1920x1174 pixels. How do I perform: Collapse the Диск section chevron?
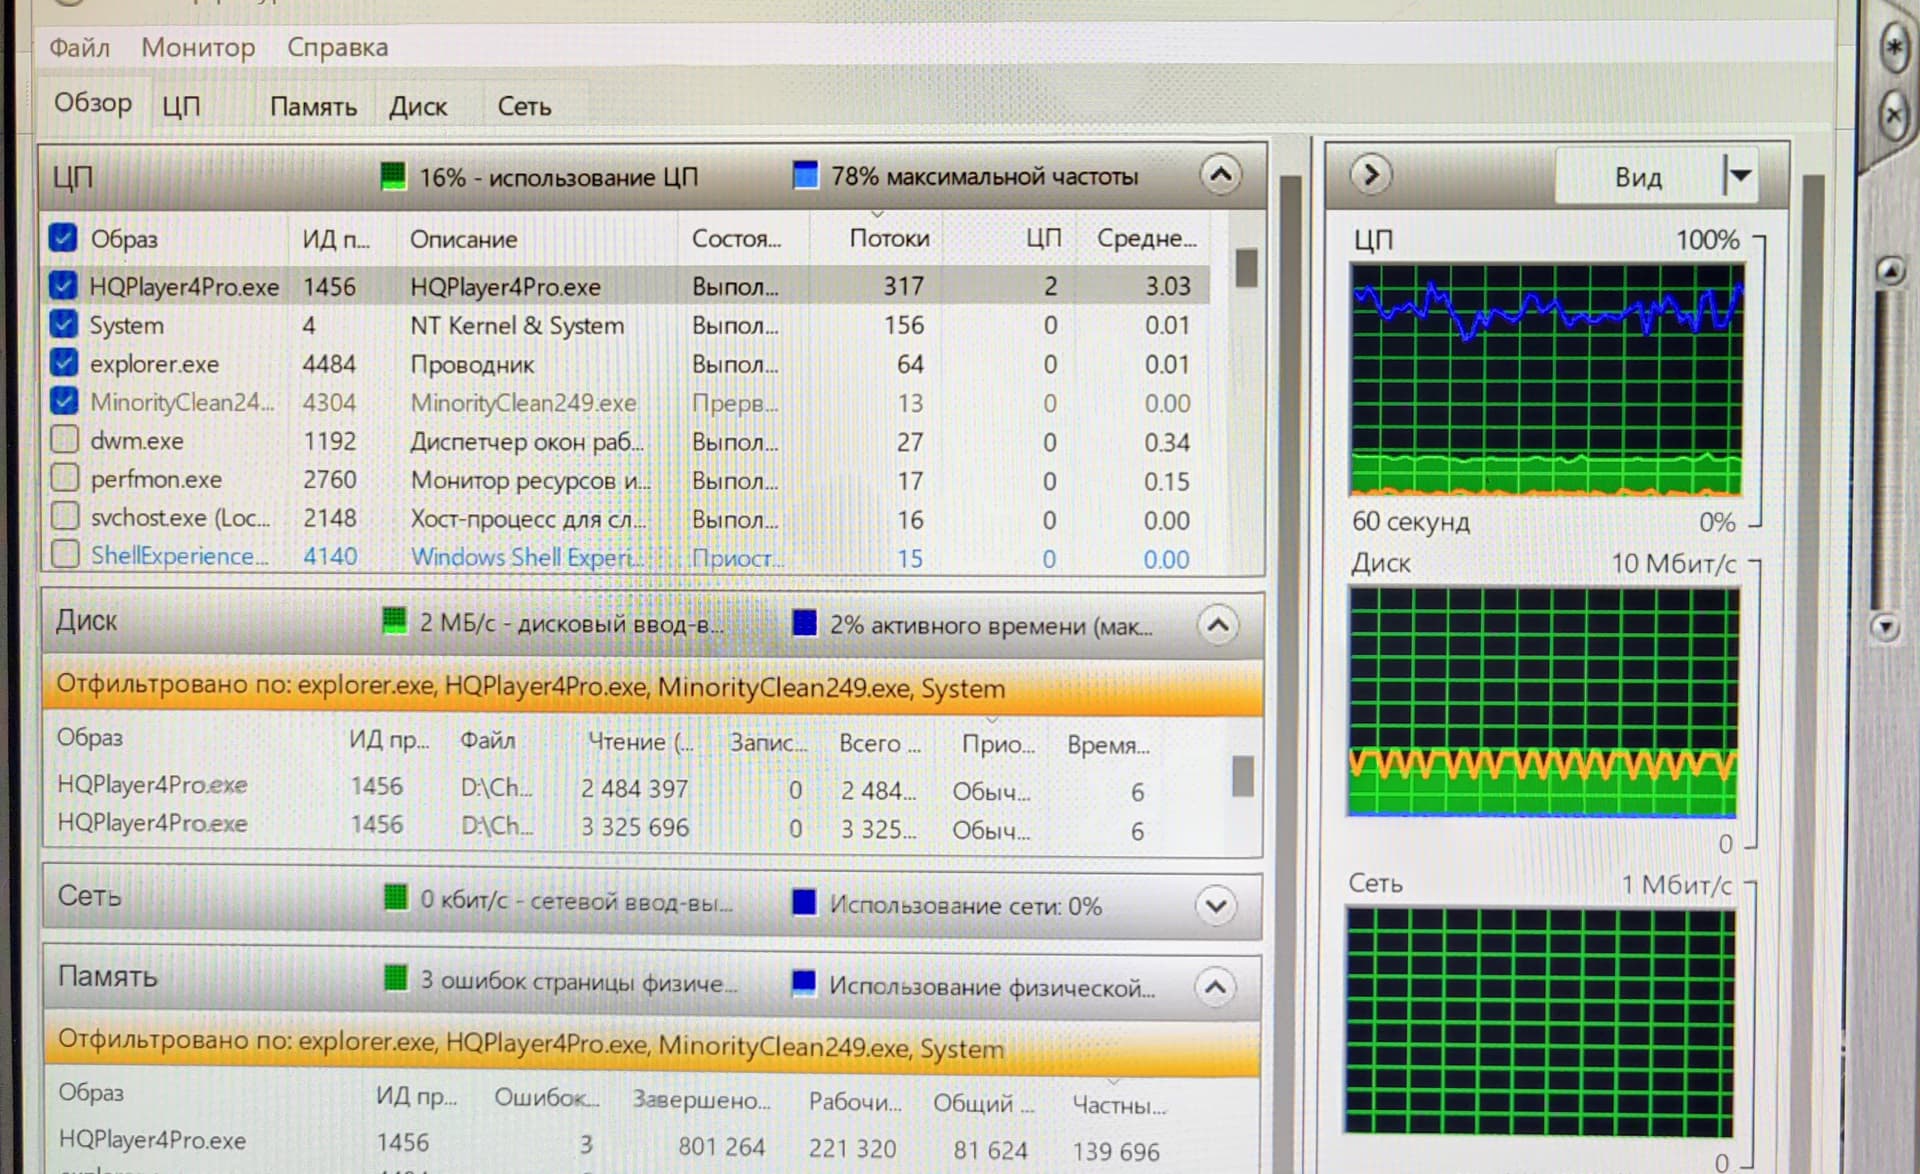pyautogui.click(x=1217, y=626)
